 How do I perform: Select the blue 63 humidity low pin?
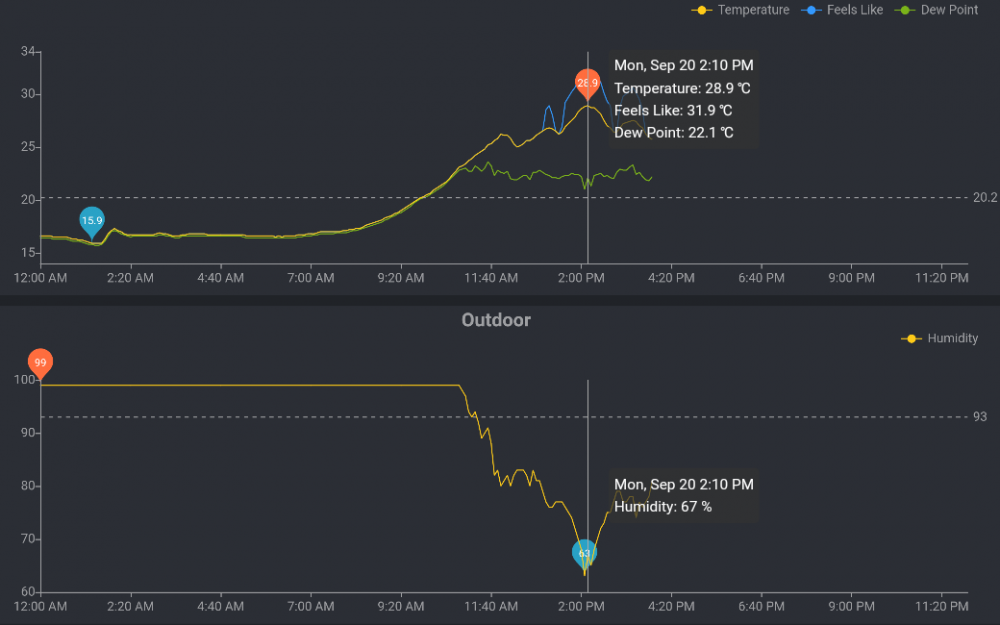coord(585,552)
